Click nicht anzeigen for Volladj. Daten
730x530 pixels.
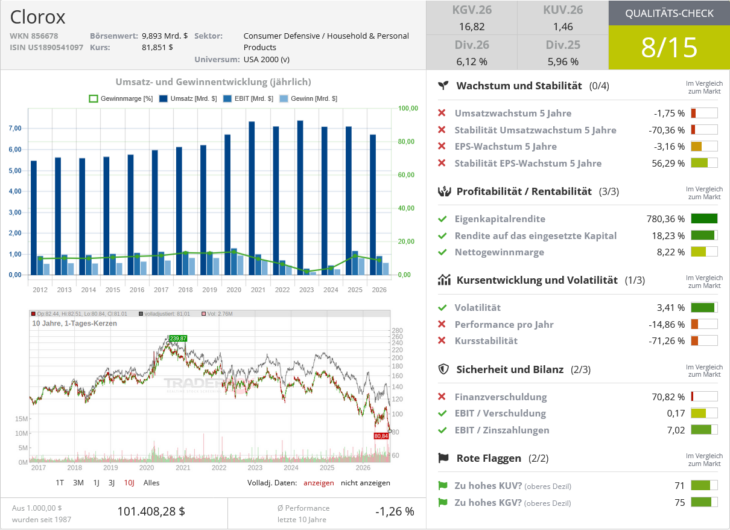coord(365,483)
